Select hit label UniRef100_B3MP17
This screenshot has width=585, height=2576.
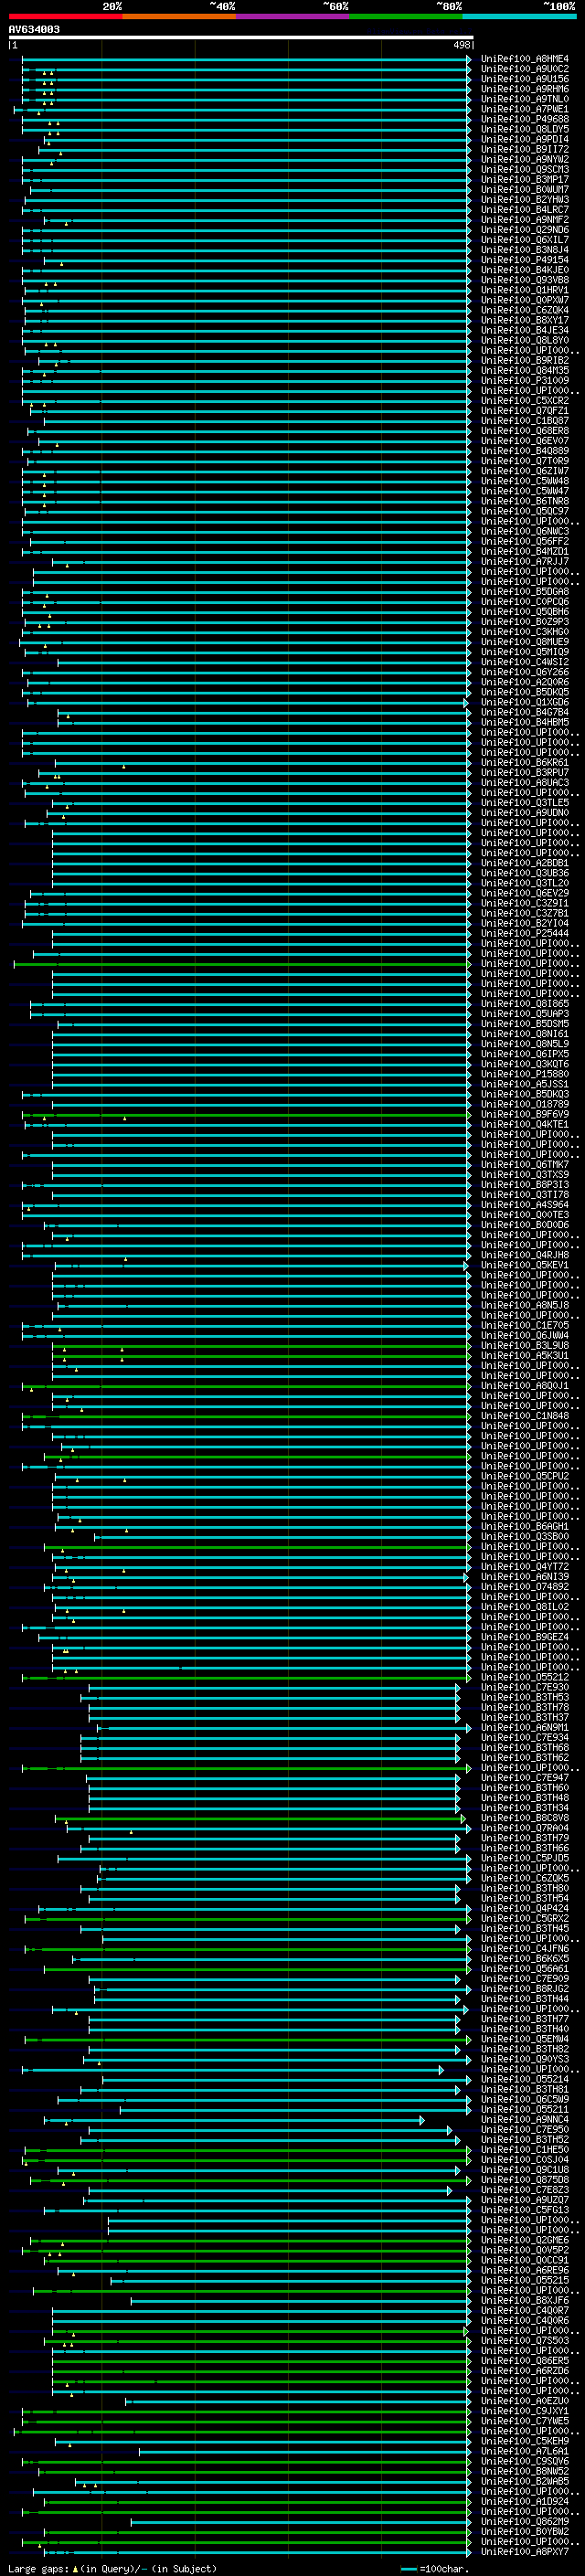click(525, 179)
